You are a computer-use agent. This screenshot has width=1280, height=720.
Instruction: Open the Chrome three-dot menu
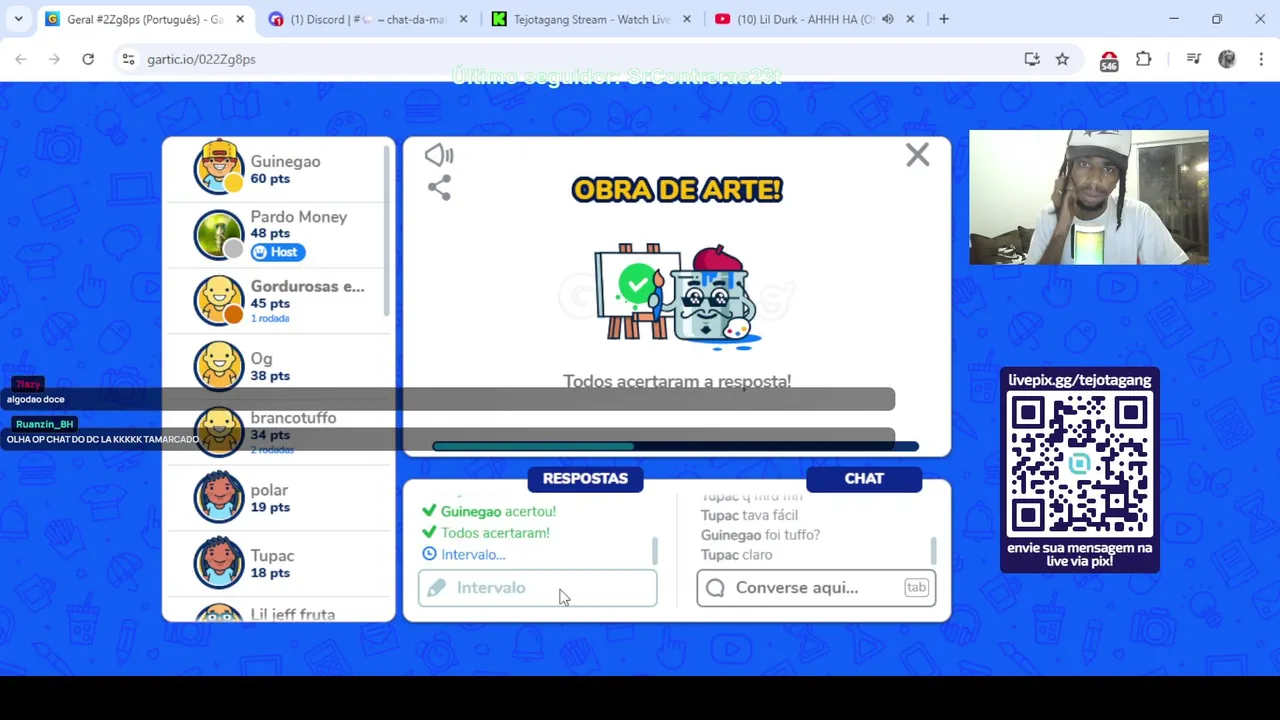1261,59
